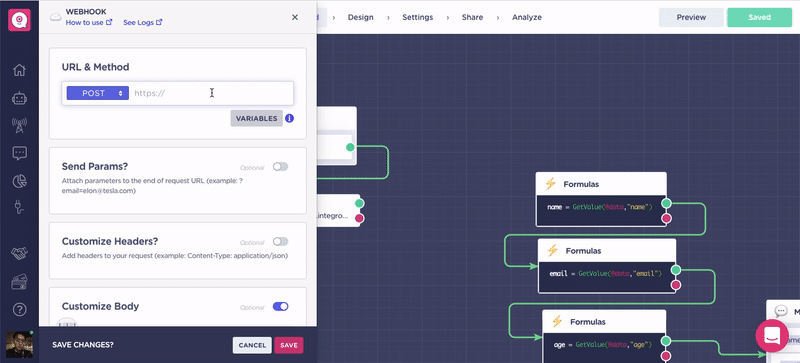
Task: Click the user avatar photo
Action: (19, 345)
